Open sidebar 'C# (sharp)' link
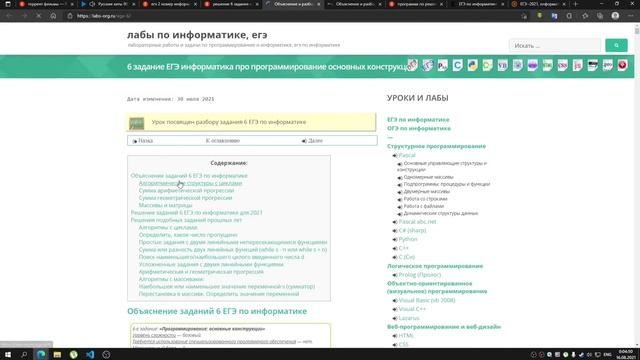The width and height of the screenshot is (640, 360). coord(412,231)
